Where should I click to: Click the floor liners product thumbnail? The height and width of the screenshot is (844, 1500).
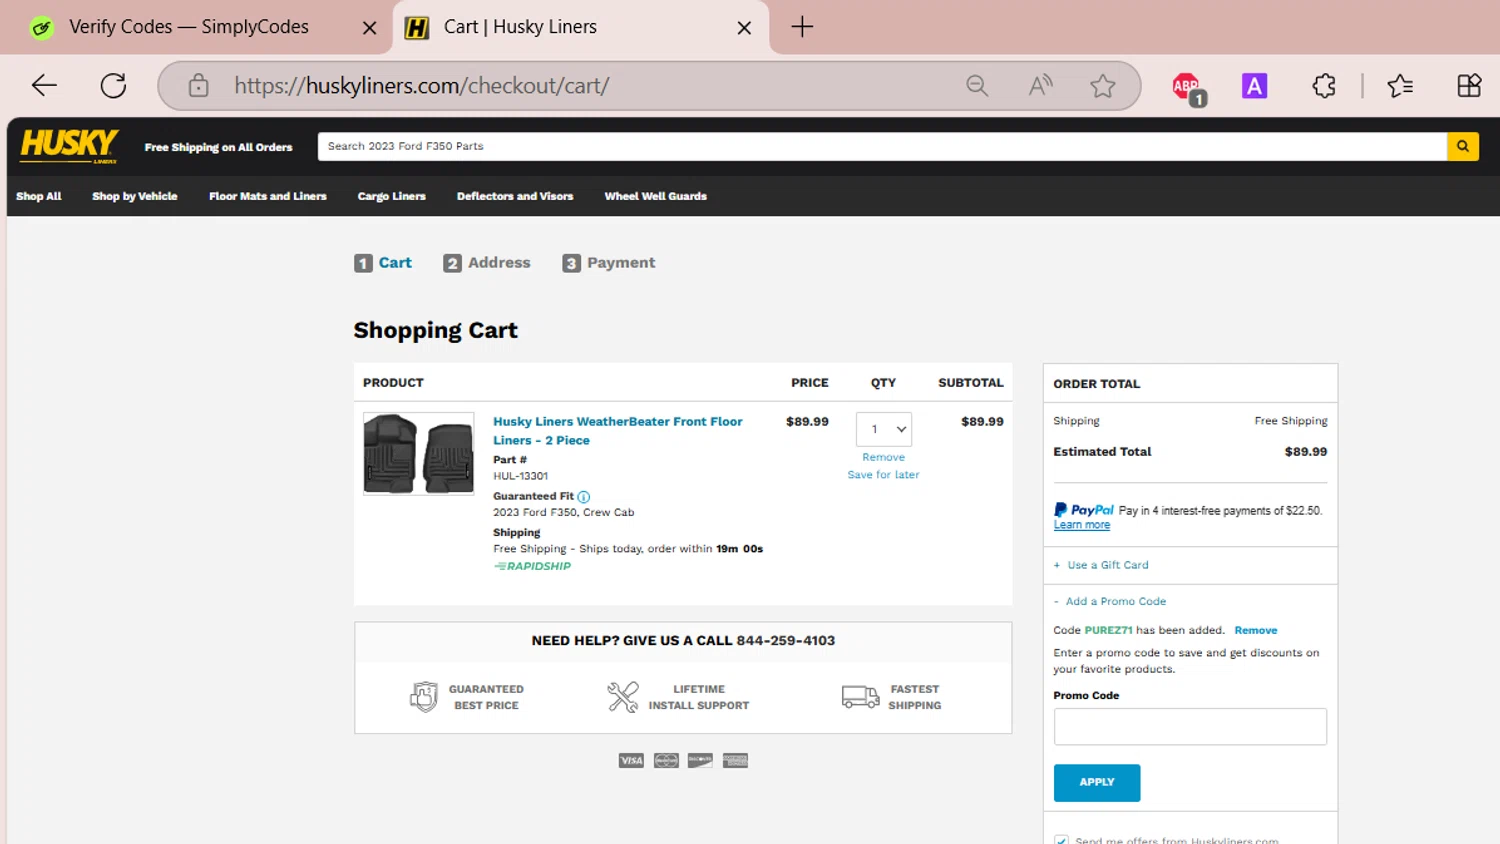(x=418, y=454)
